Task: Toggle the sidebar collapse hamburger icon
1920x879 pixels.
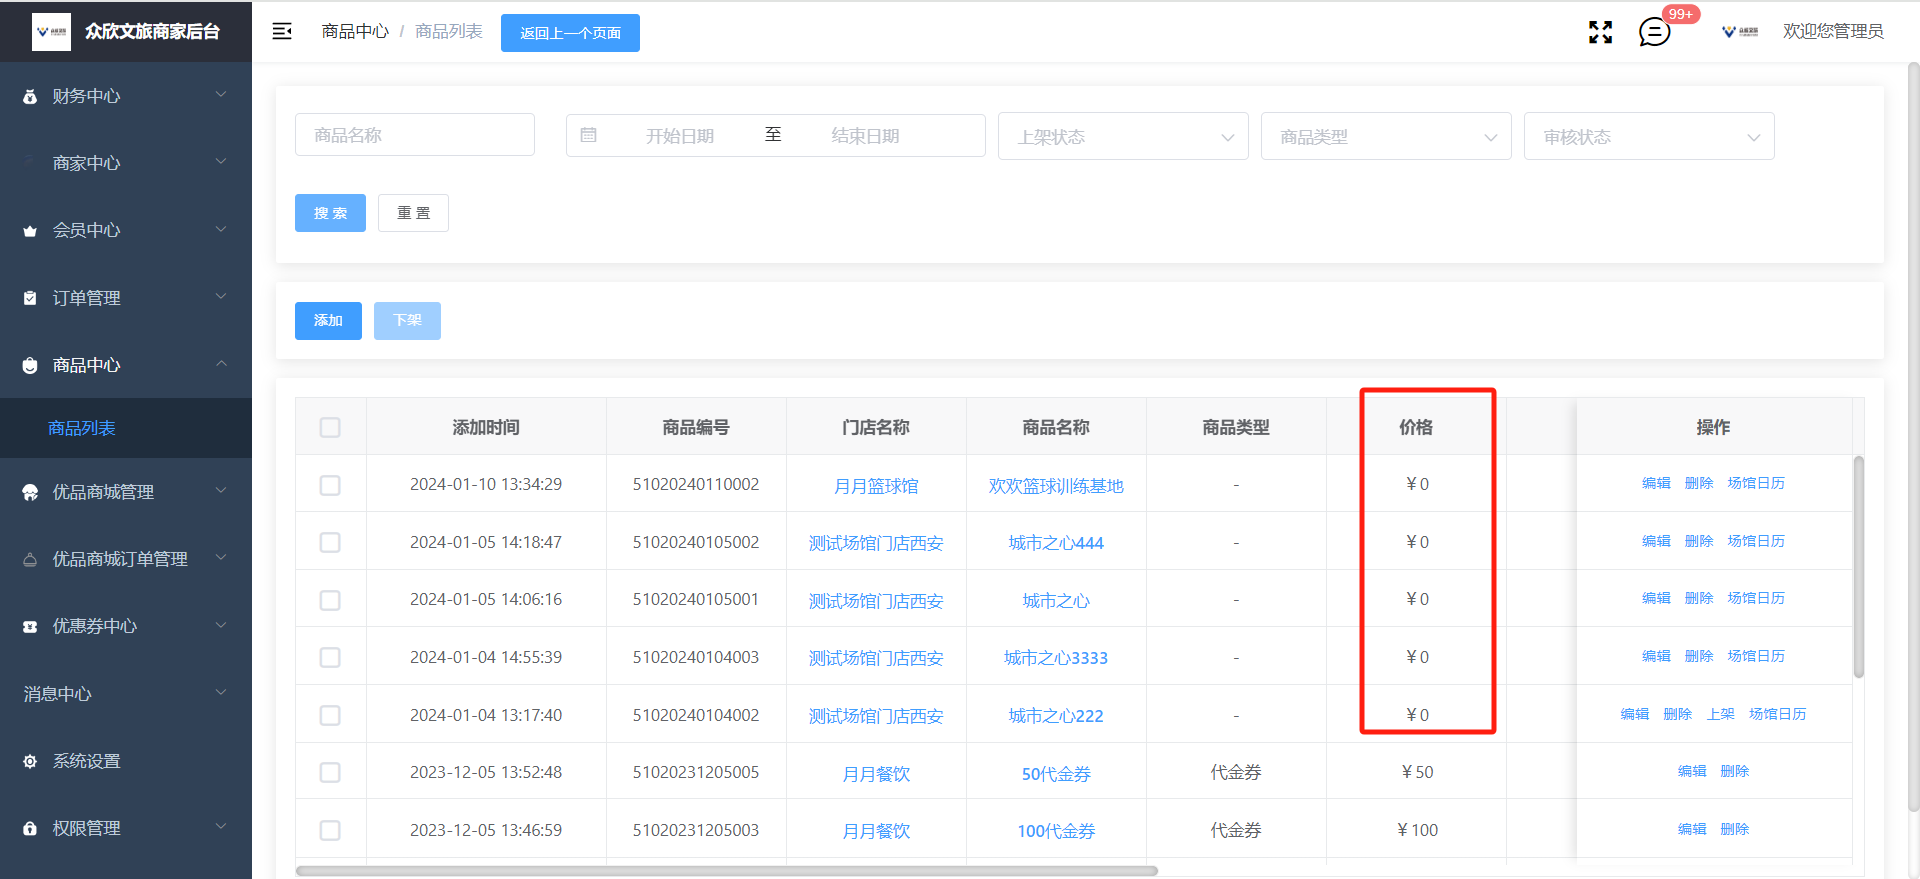Action: point(282,31)
